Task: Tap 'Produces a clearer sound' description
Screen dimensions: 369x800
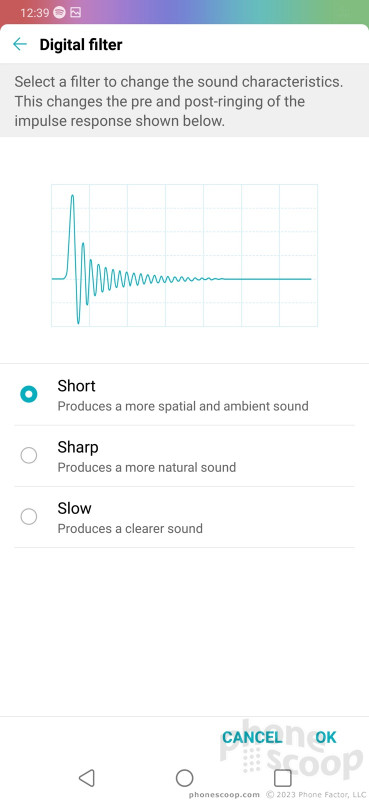Action: click(130, 529)
